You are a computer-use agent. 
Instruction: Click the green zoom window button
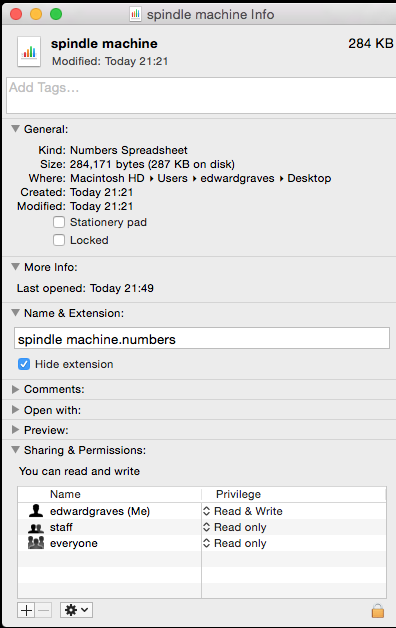click(x=56, y=14)
